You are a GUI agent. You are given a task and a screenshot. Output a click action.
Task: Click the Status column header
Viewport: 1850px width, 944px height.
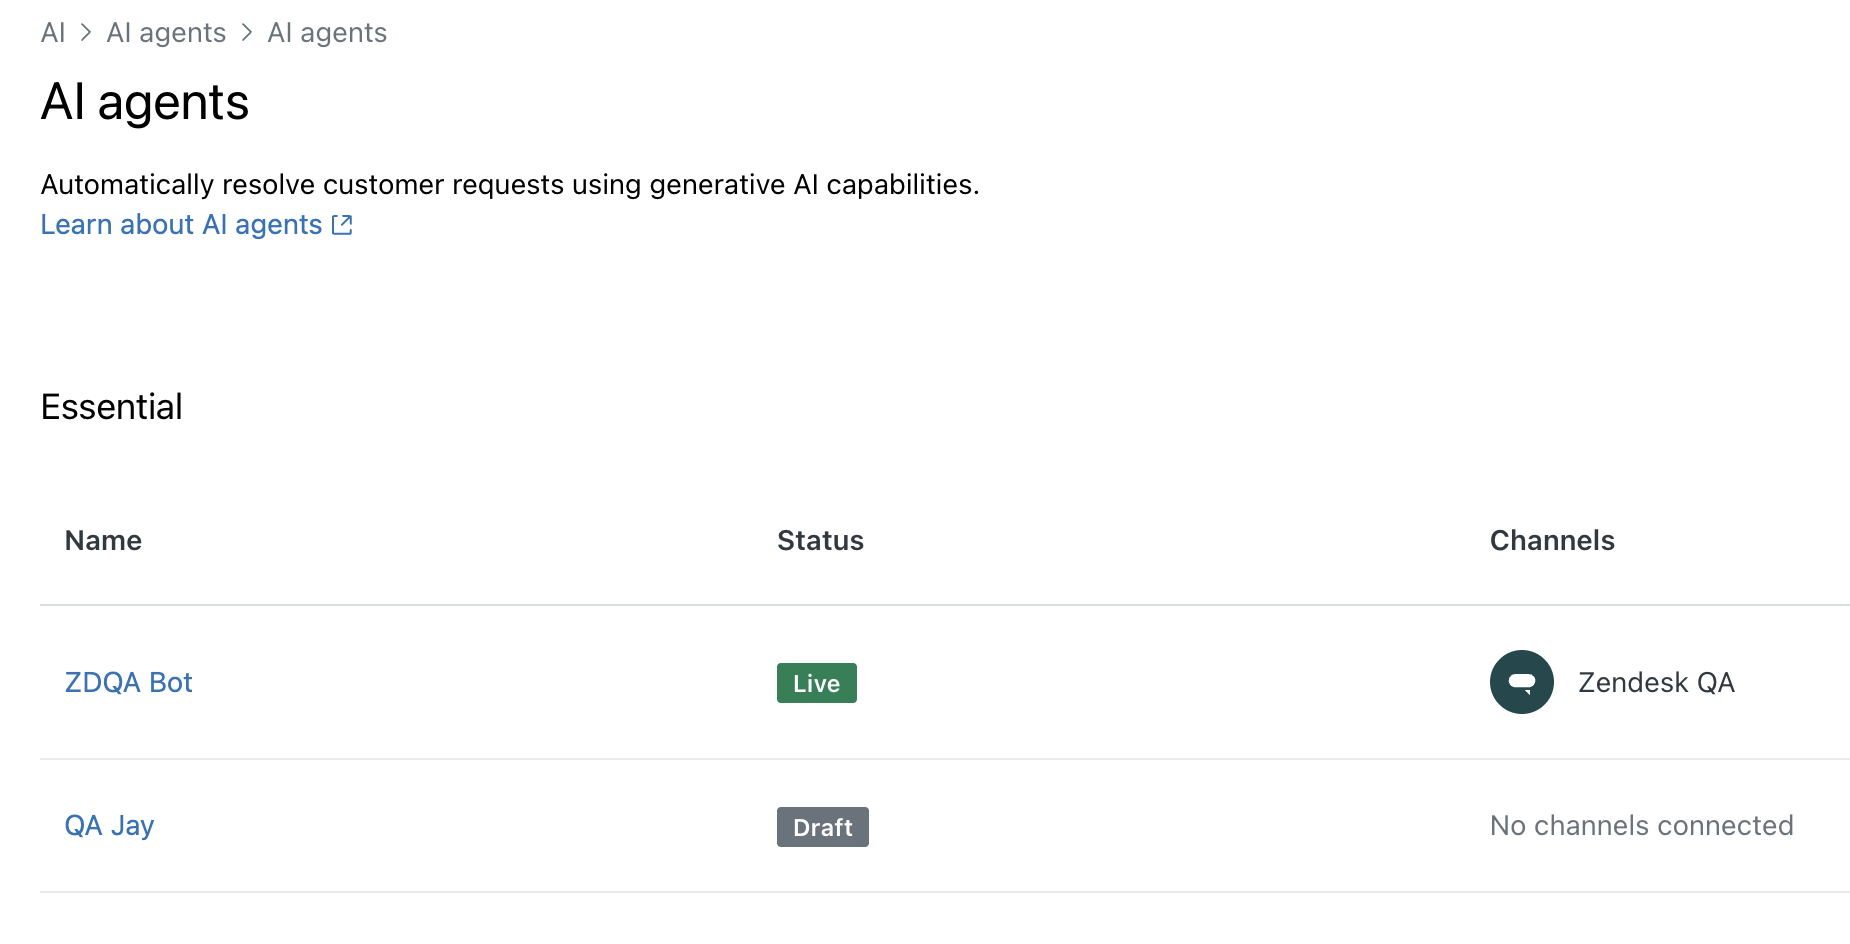tap(820, 541)
